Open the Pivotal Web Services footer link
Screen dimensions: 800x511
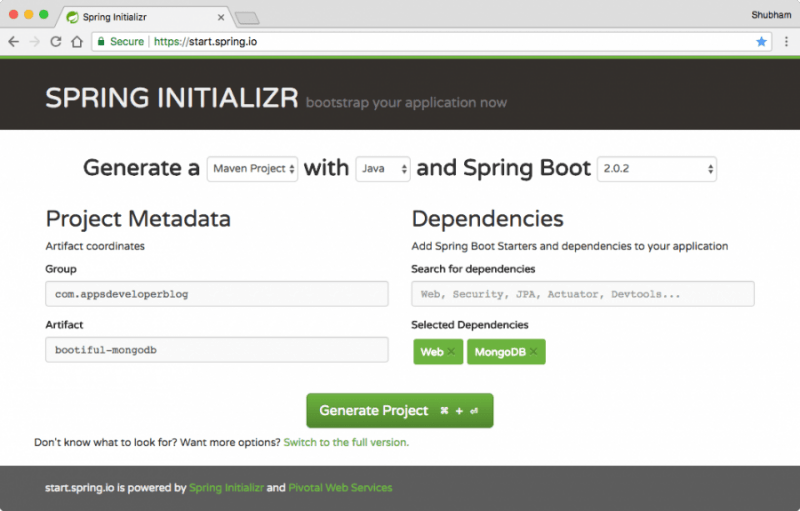pos(340,488)
